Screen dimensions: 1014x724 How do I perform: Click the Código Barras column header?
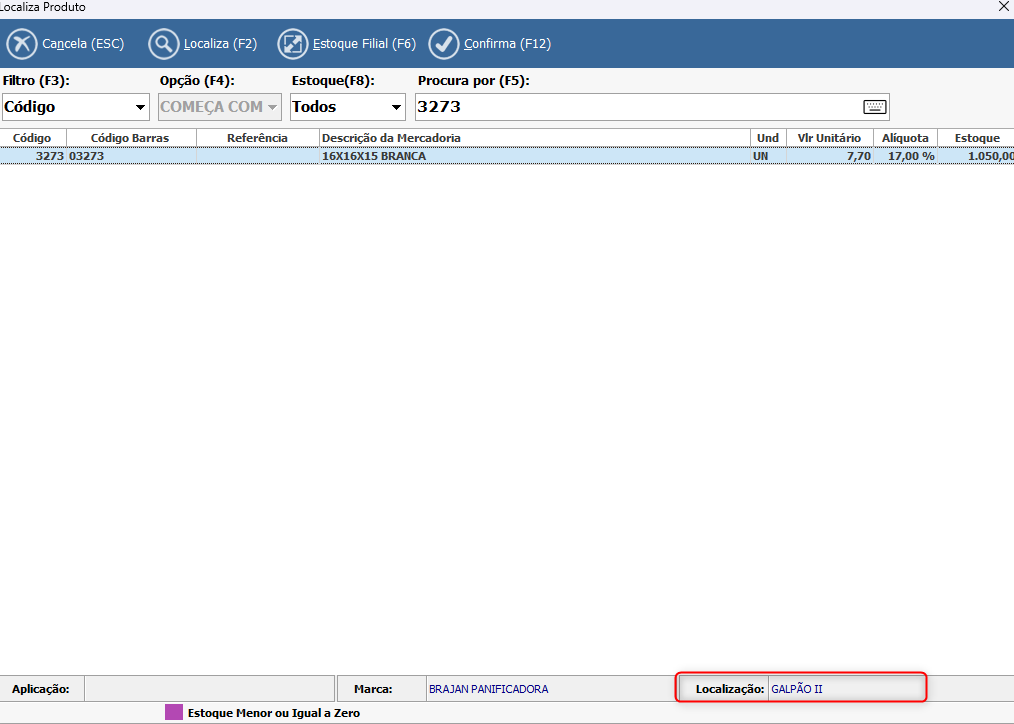click(130, 138)
